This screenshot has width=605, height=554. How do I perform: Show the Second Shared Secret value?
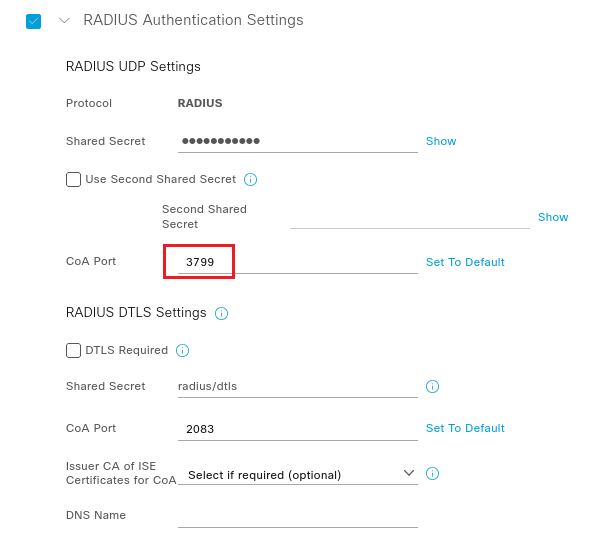tap(553, 217)
